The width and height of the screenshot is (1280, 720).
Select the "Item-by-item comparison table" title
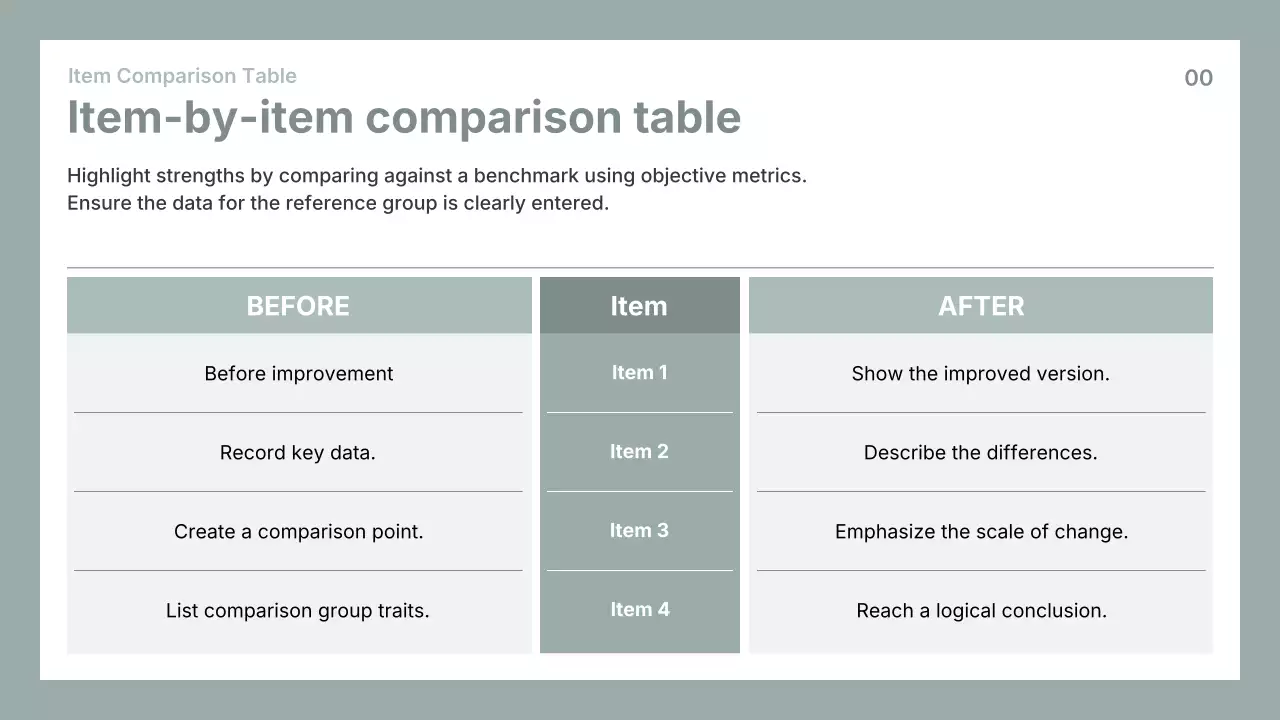(403, 117)
